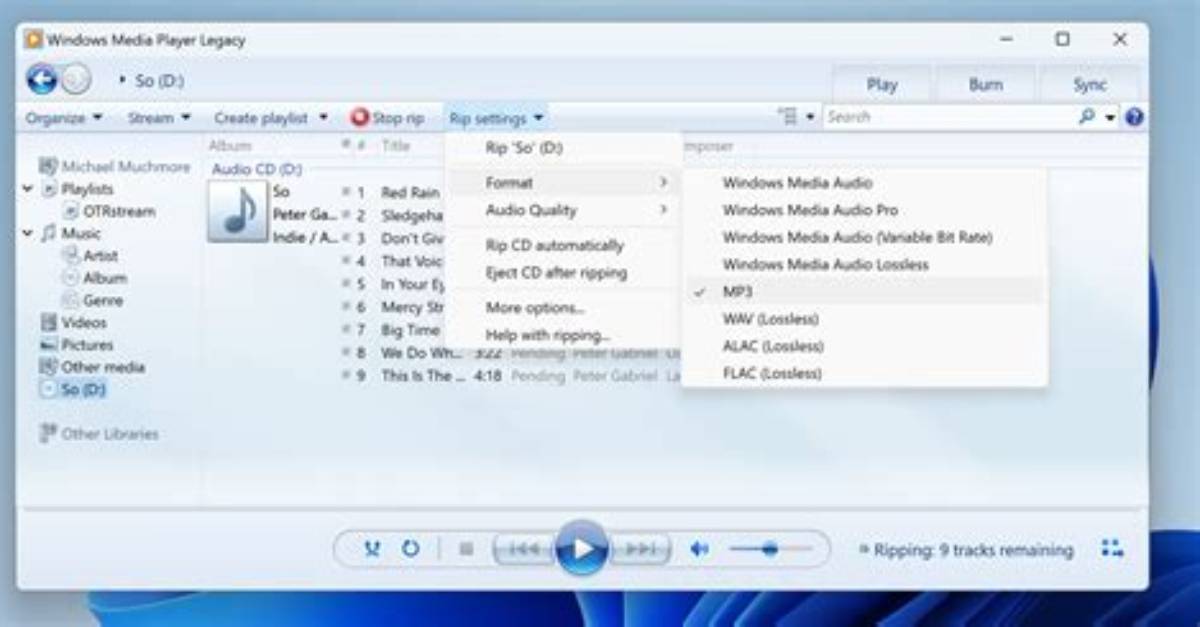The image size is (1200, 627).
Task: Choose Rip 'So' (D:) menu entry
Action: (564, 148)
